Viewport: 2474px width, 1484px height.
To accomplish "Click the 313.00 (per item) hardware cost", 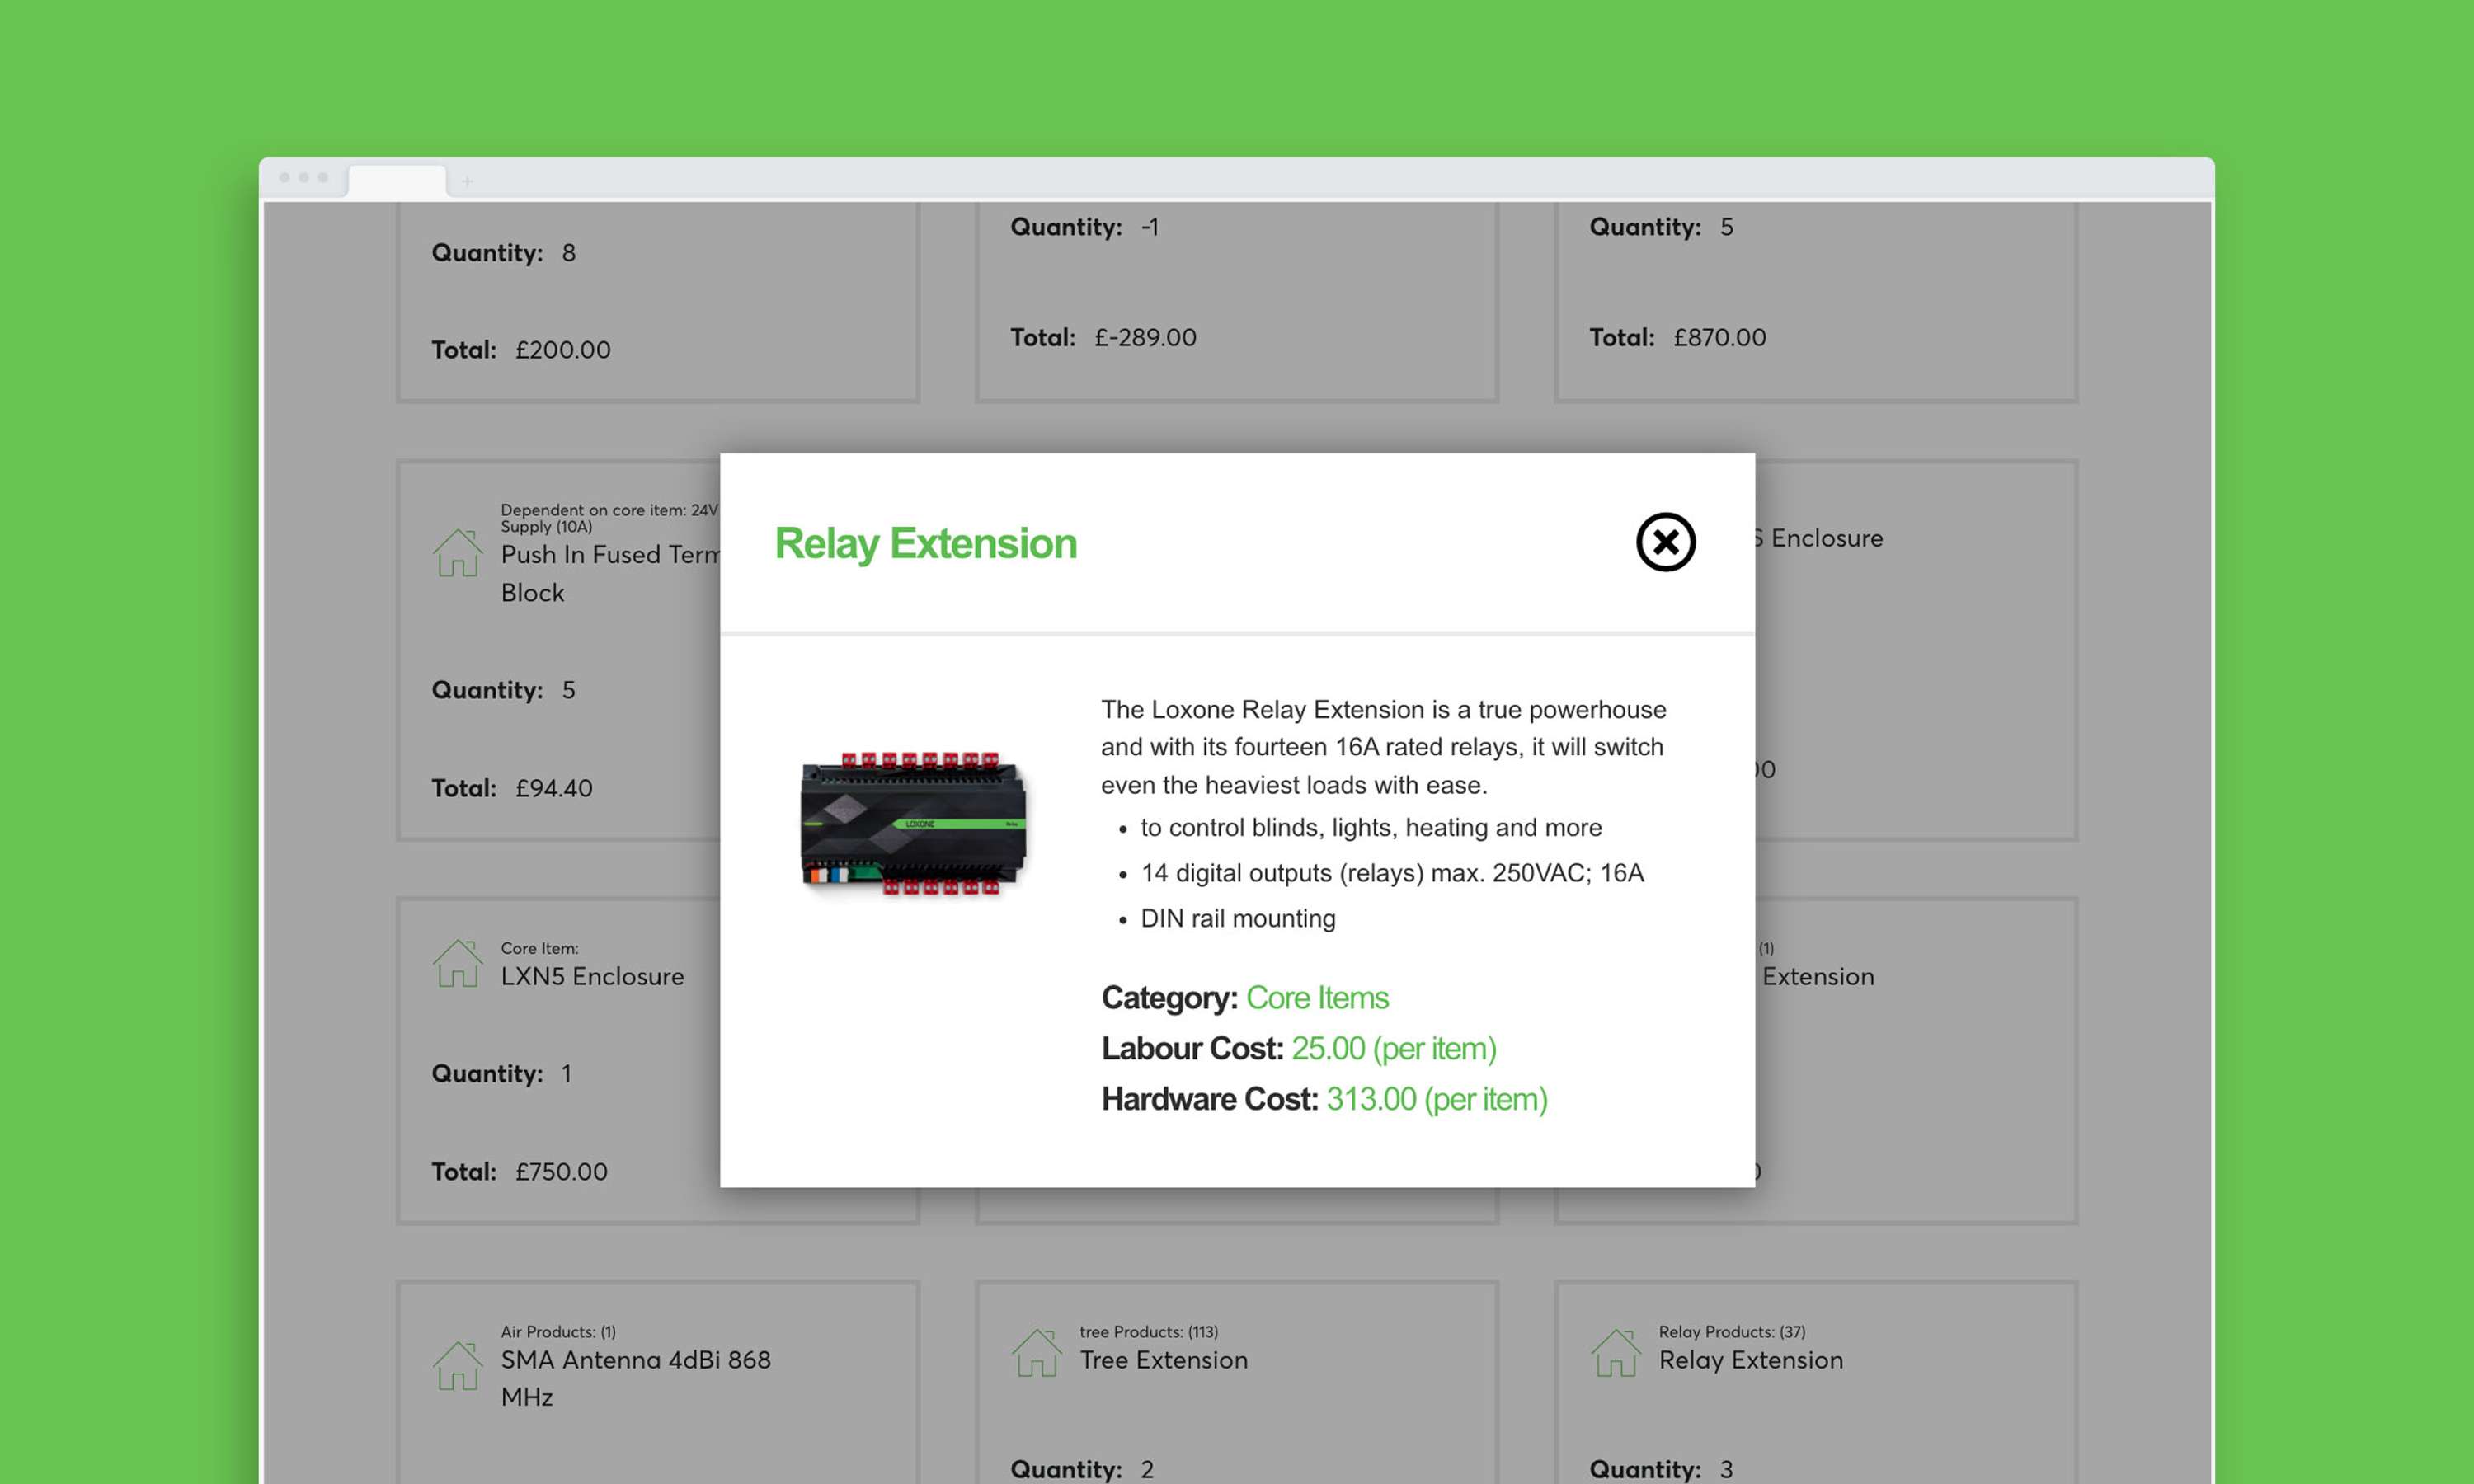I will (x=1437, y=1099).
